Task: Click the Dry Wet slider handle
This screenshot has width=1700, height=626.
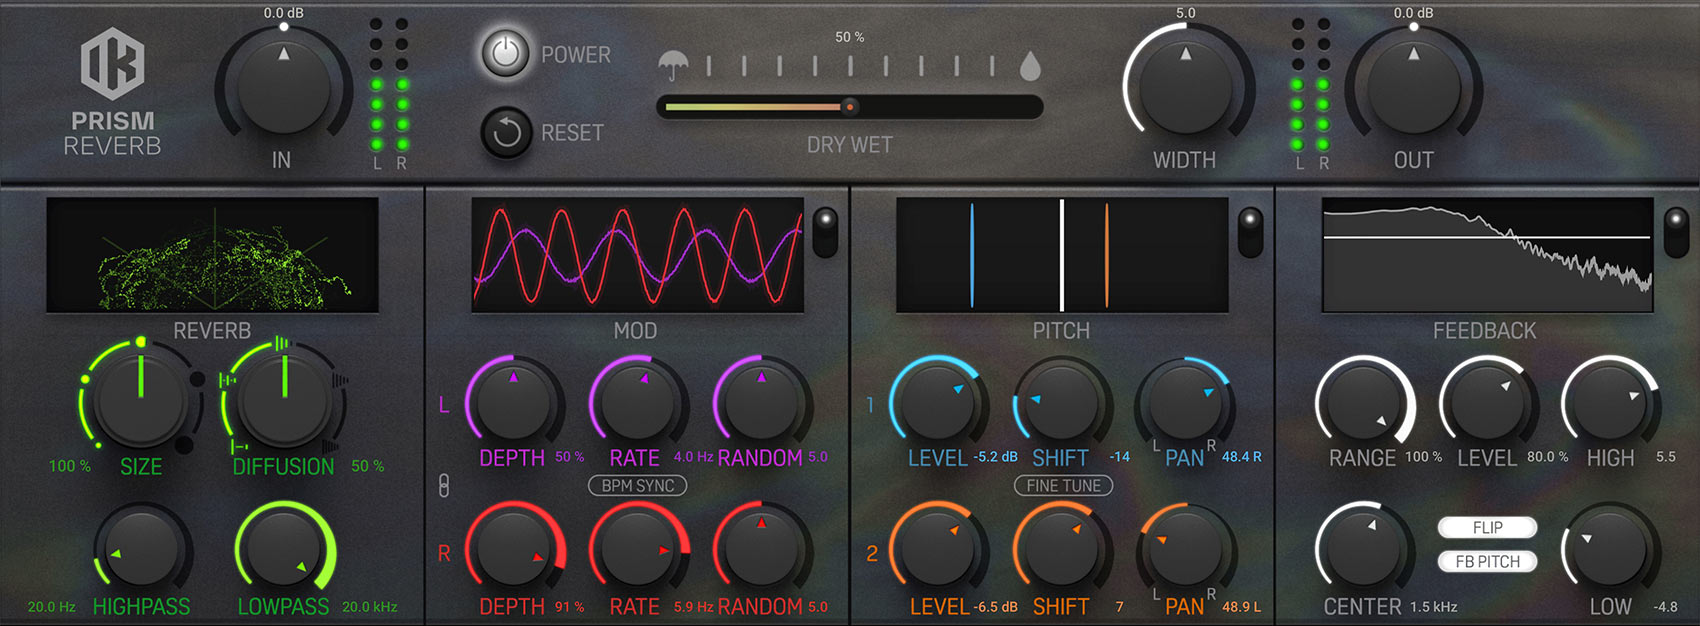Action: coord(849,106)
